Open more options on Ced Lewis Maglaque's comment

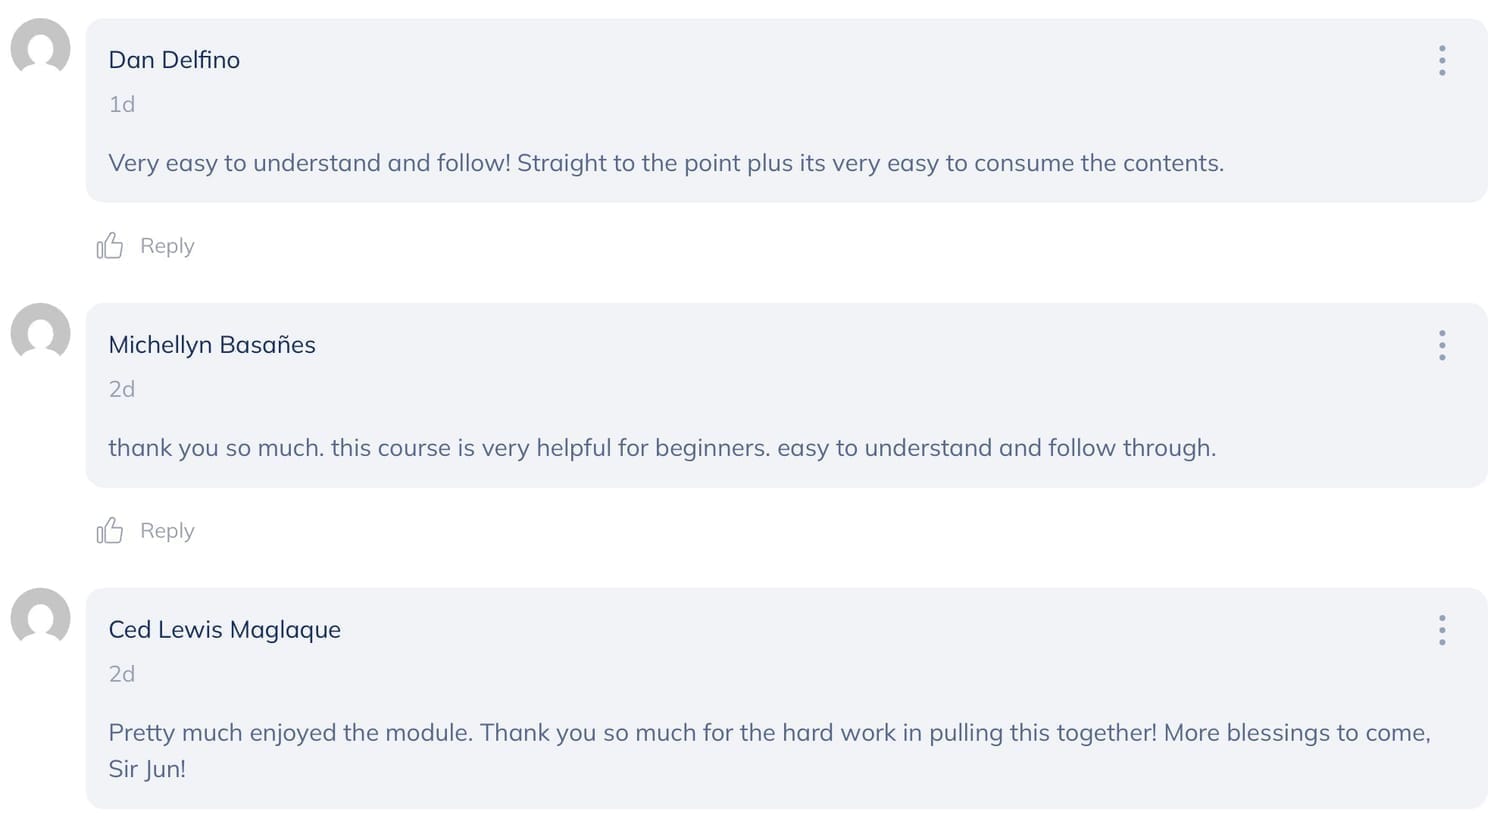pos(1441,630)
